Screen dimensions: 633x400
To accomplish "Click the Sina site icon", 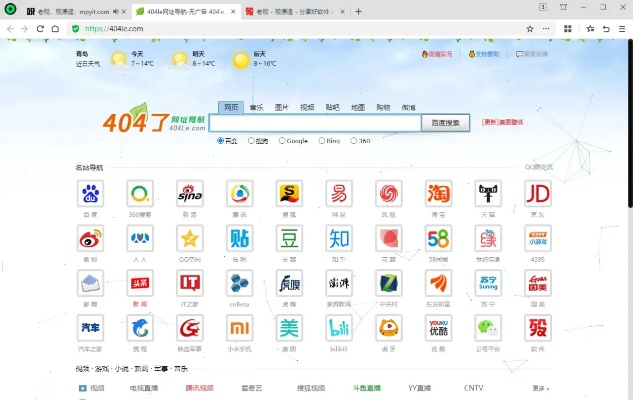I will (190, 194).
